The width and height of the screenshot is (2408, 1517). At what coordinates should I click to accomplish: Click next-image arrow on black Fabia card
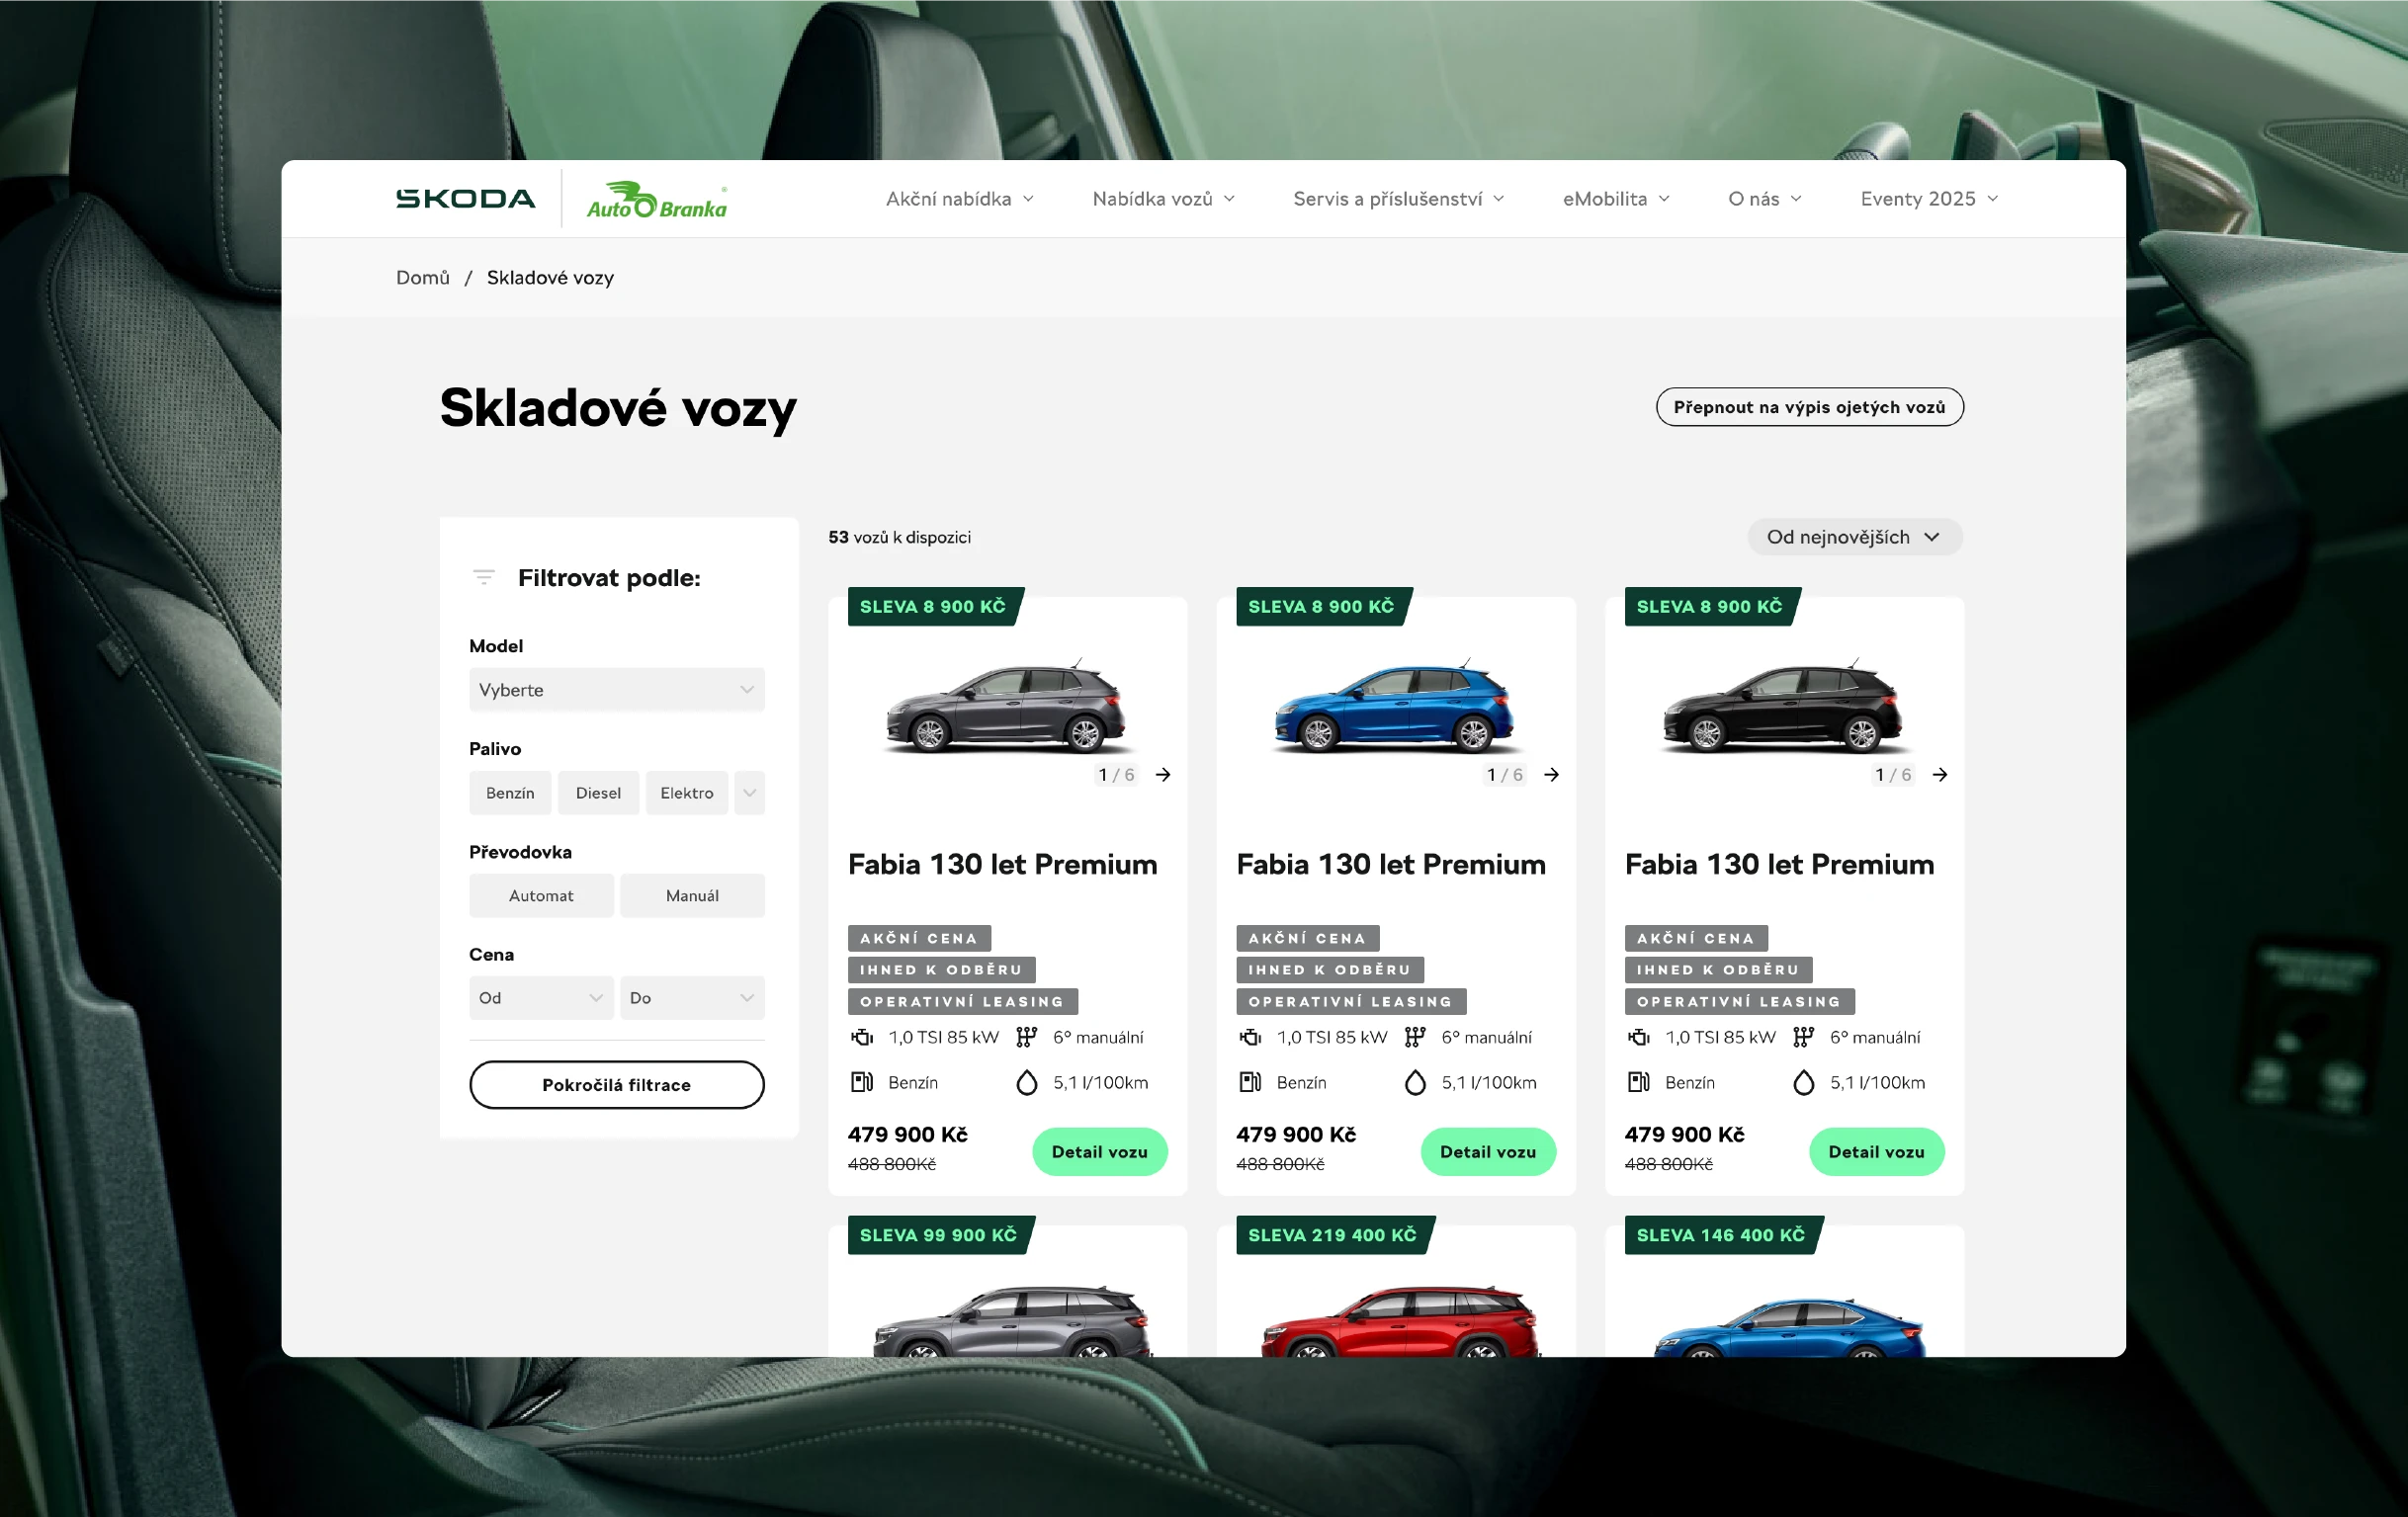pos(1939,774)
